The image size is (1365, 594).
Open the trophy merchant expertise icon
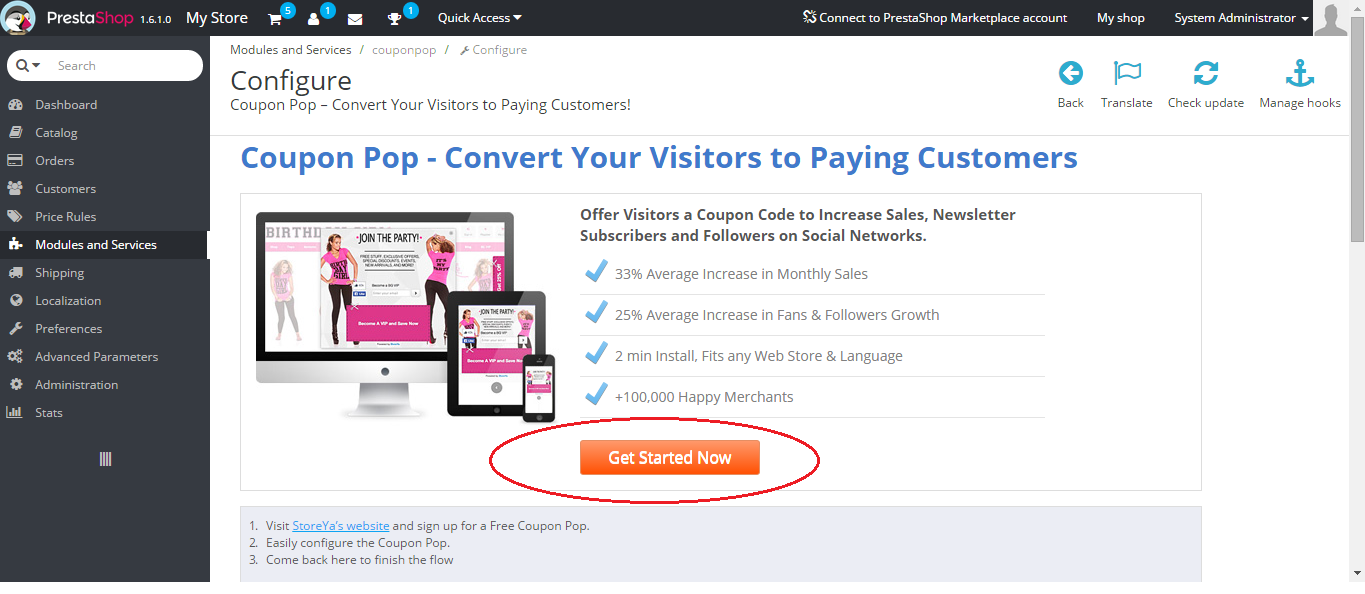(x=395, y=19)
